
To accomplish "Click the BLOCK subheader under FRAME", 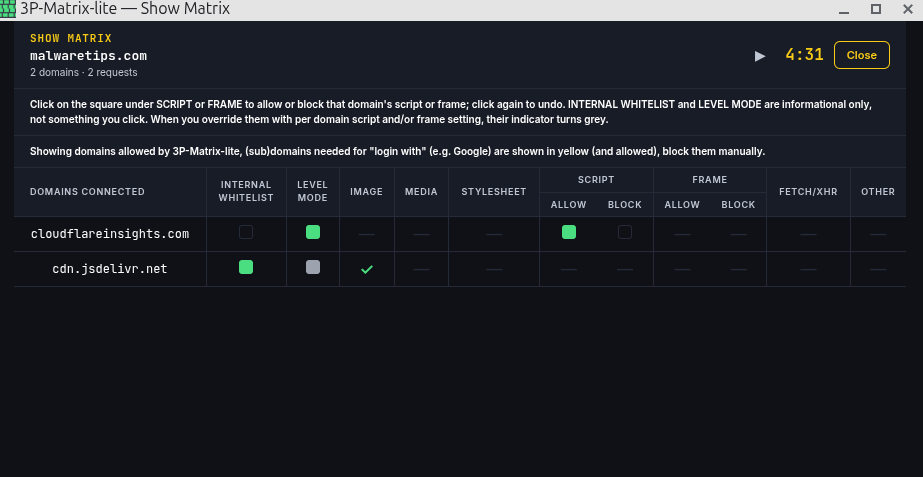I will [738, 205].
